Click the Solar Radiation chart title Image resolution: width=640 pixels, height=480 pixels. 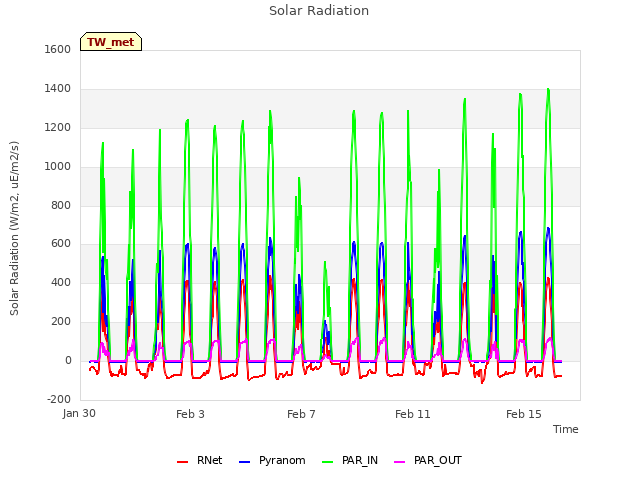coord(319,11)
